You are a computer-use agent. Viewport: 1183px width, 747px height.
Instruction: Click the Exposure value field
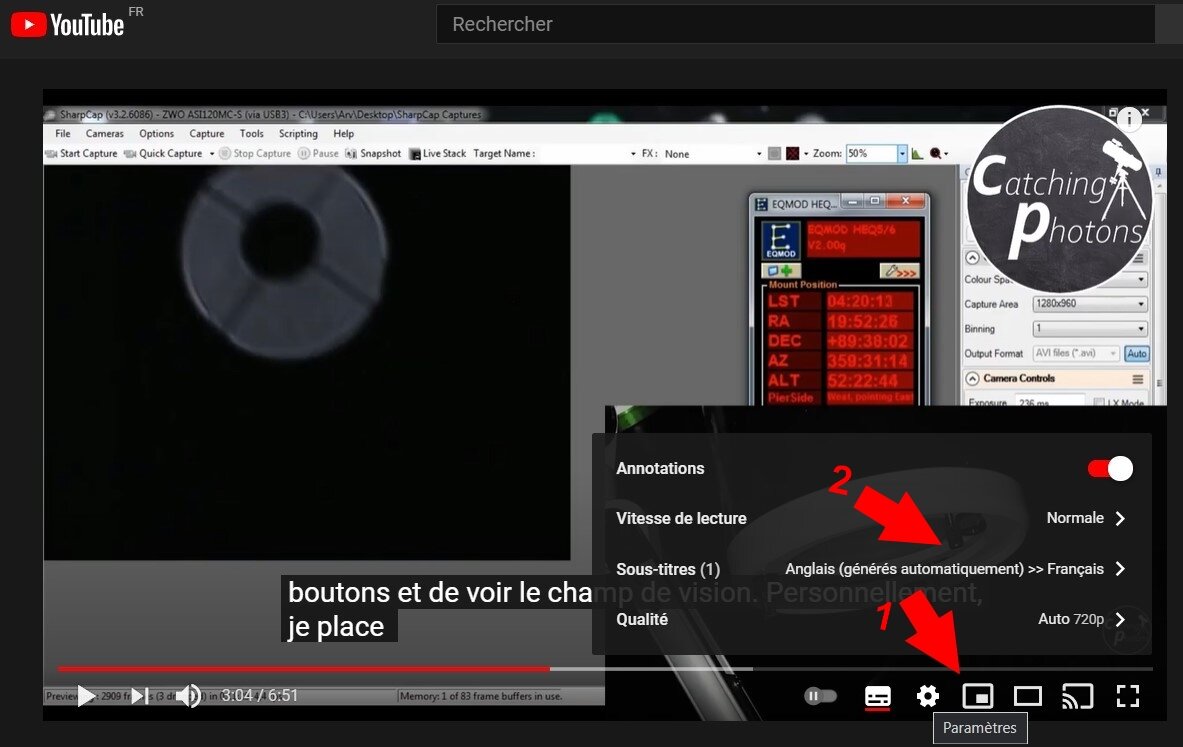1049,401
